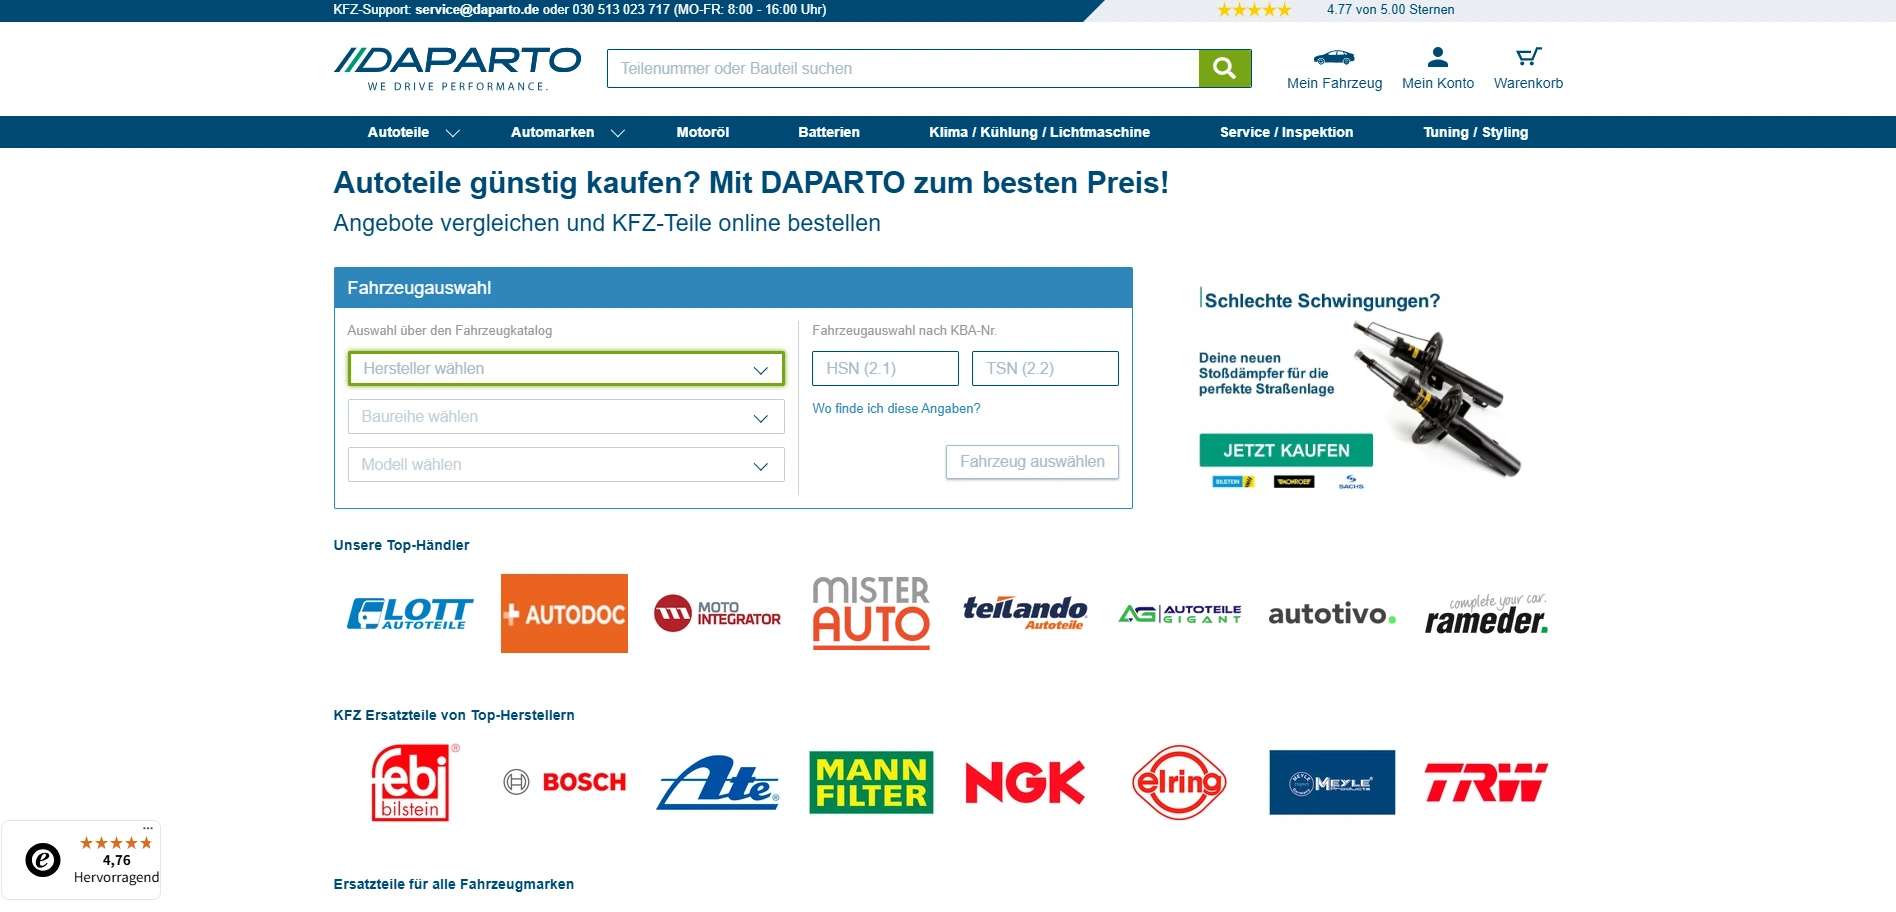This screenshot has height=912, width=1896.
Task: Expand the Automarken menu chevron
Action: (618, 133)
